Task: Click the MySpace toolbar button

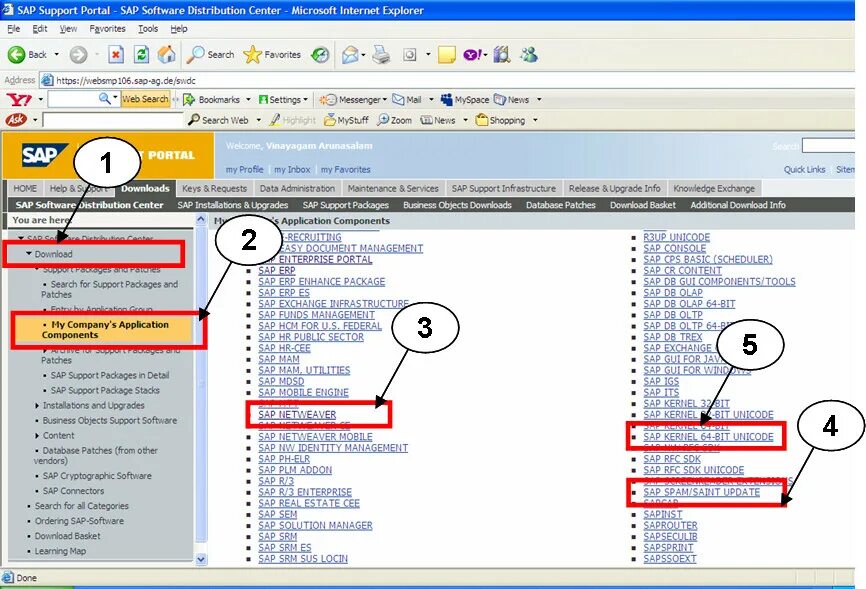Action: coord(465,99)
